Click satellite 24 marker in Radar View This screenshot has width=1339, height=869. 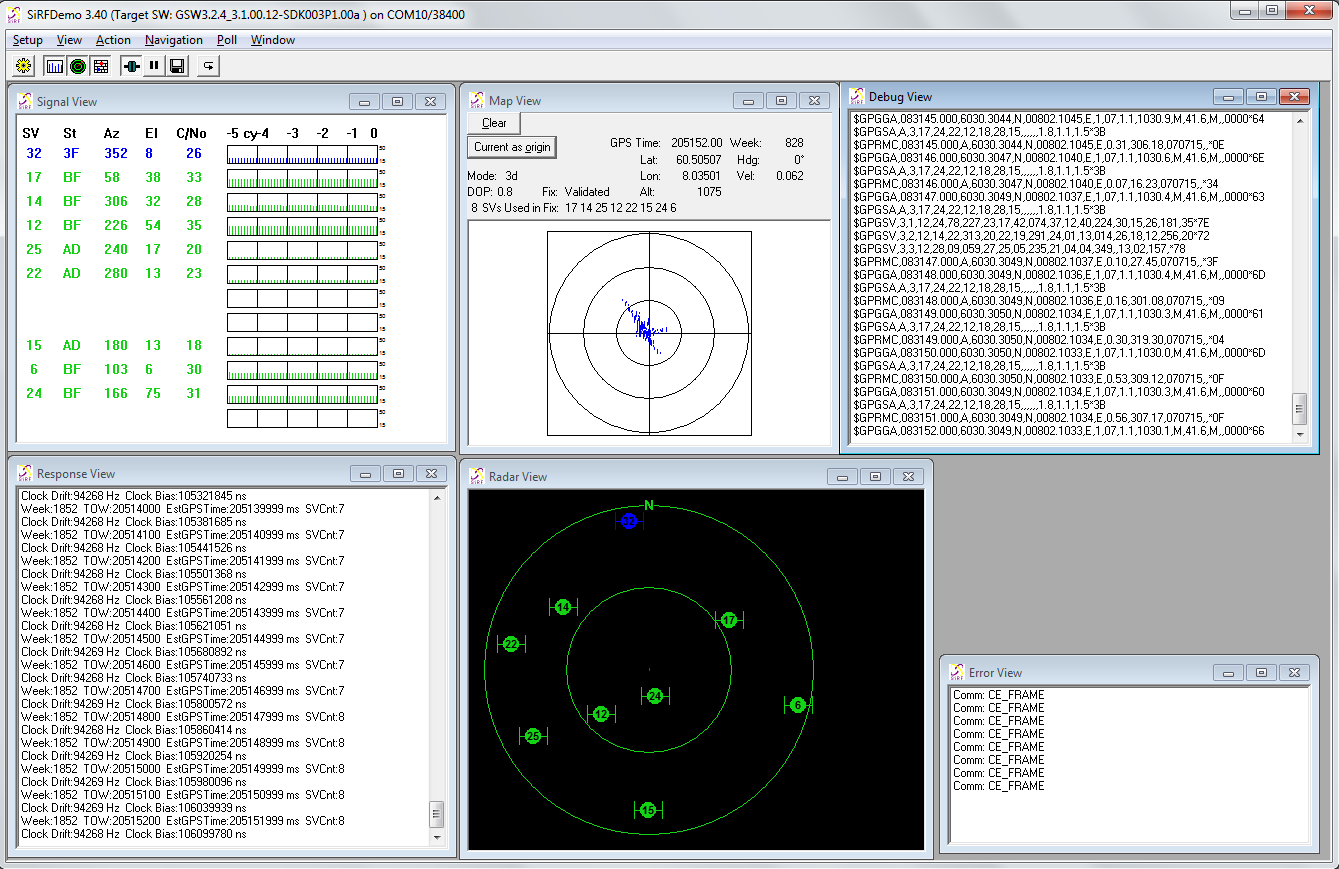[654, 696]
